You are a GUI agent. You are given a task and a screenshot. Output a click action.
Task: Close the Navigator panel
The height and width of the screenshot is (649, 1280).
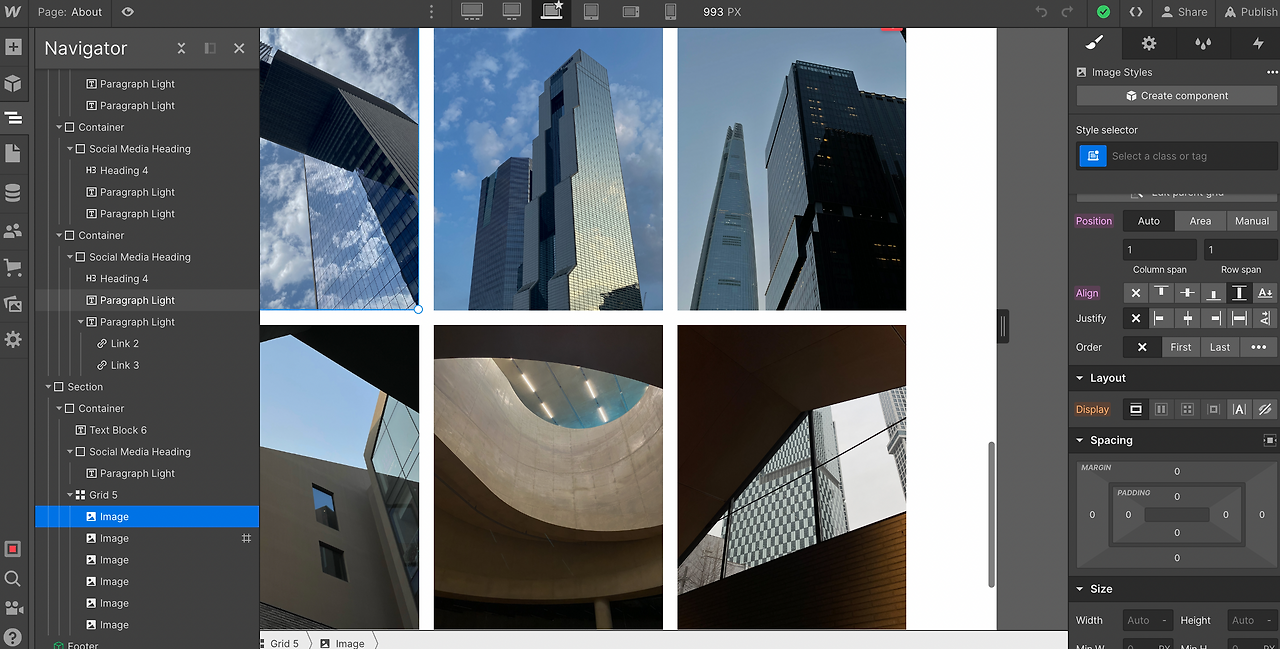coord(239,48)
